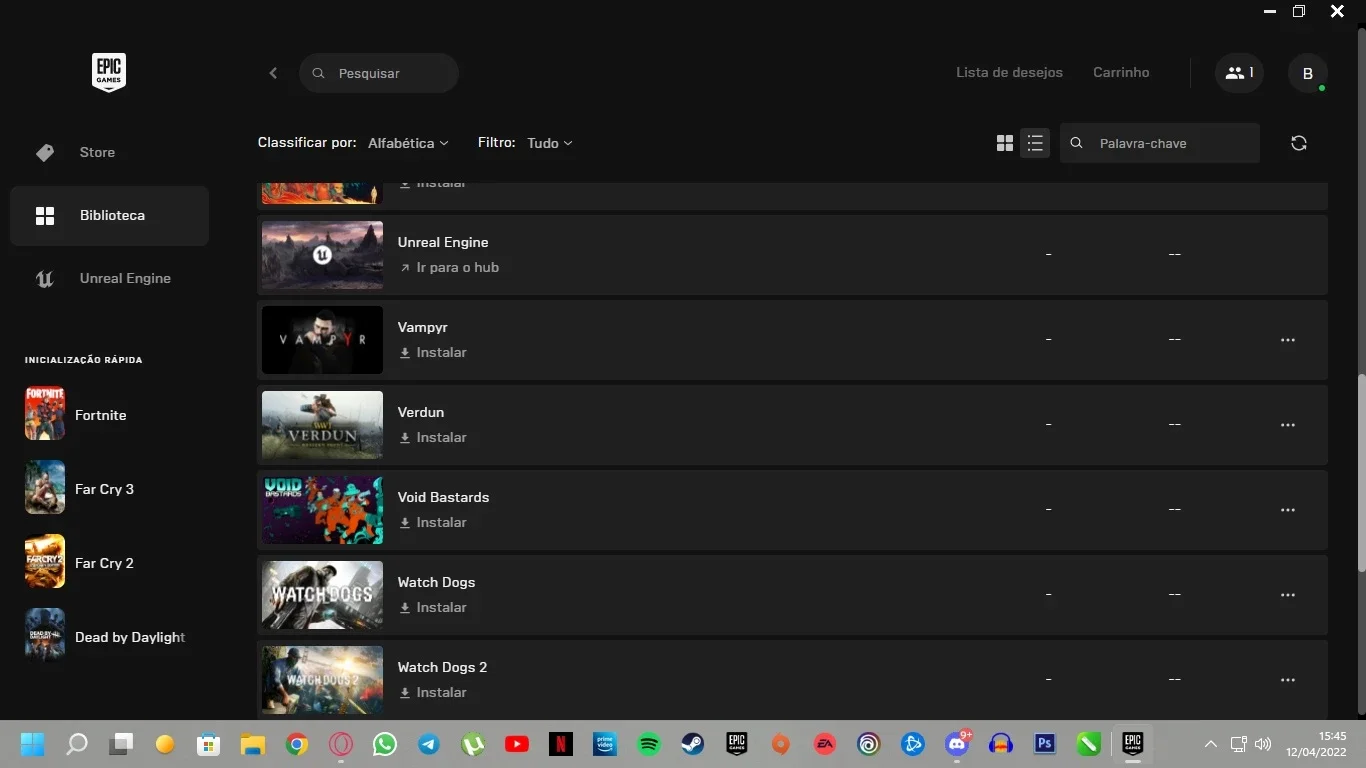Switch to list view layout

point(1035,143)
